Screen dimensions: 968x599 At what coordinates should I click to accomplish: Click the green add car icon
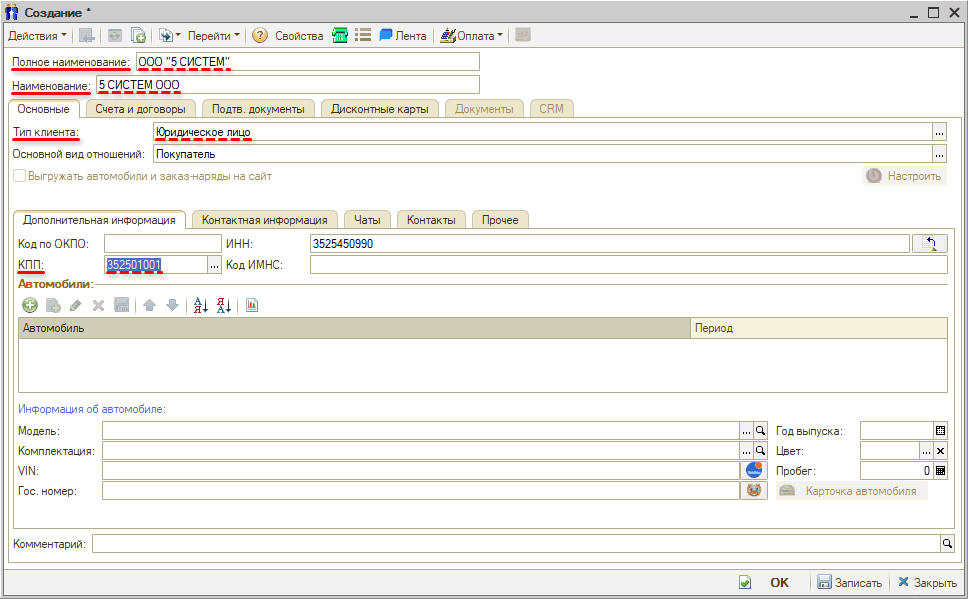(30, 305)
